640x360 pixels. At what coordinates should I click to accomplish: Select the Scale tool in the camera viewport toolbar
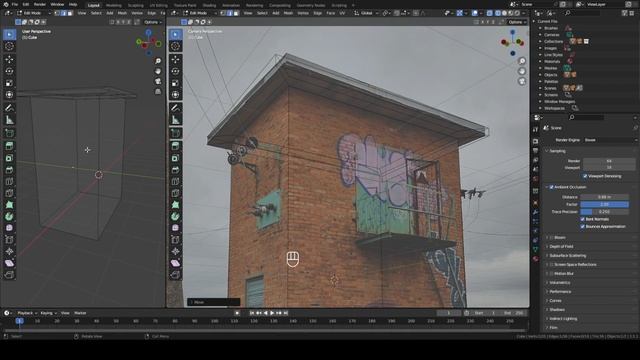[176, 83]
